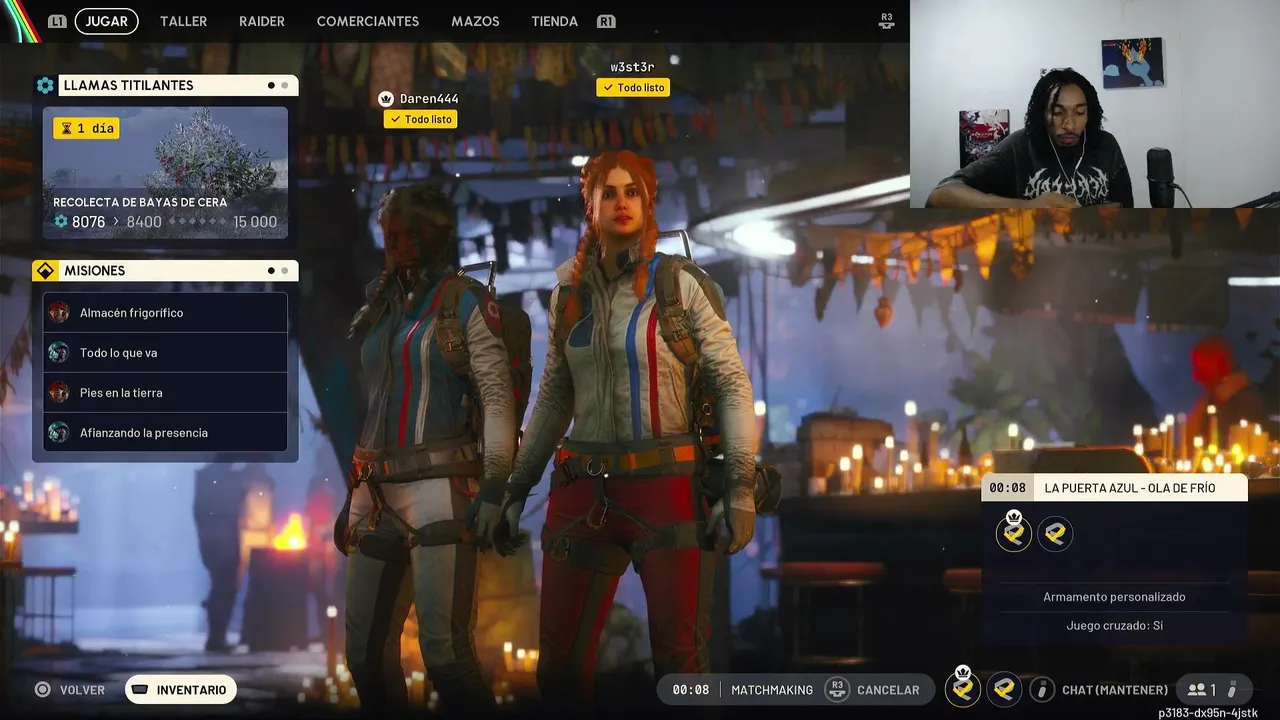Click the second player emblem in match panel
This screenshot has width=1280, height=720.
pos(1055,534)
